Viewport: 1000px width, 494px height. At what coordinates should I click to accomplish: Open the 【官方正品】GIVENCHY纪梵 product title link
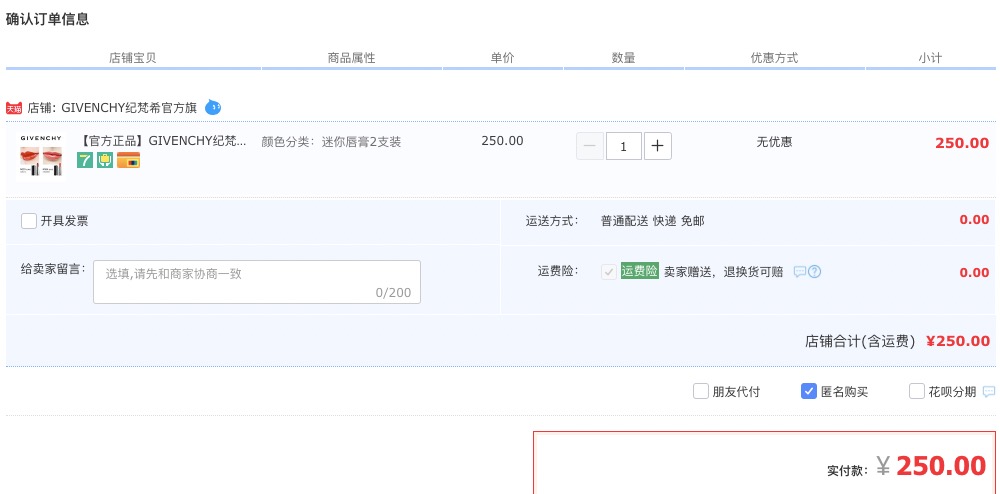click(x=163, y=142)
